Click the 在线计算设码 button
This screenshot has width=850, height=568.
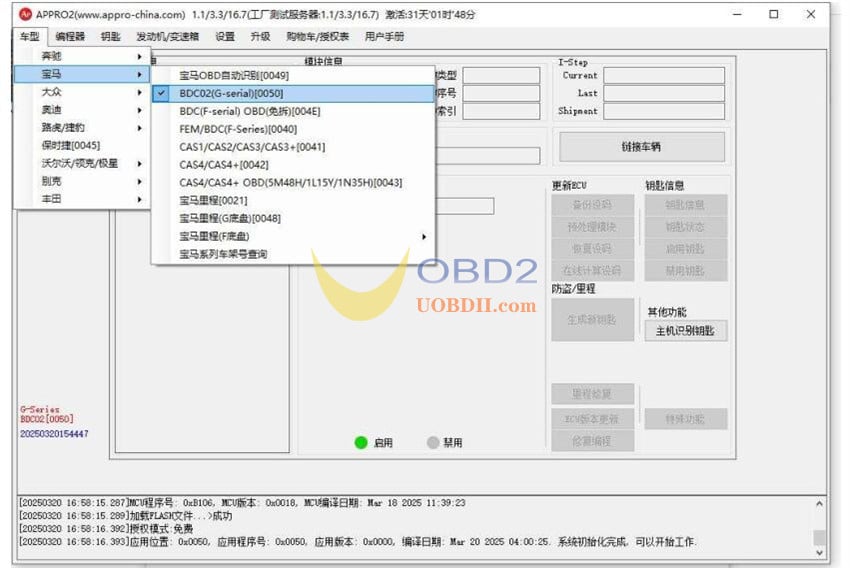pyautogui.click(x=593, y=270)
